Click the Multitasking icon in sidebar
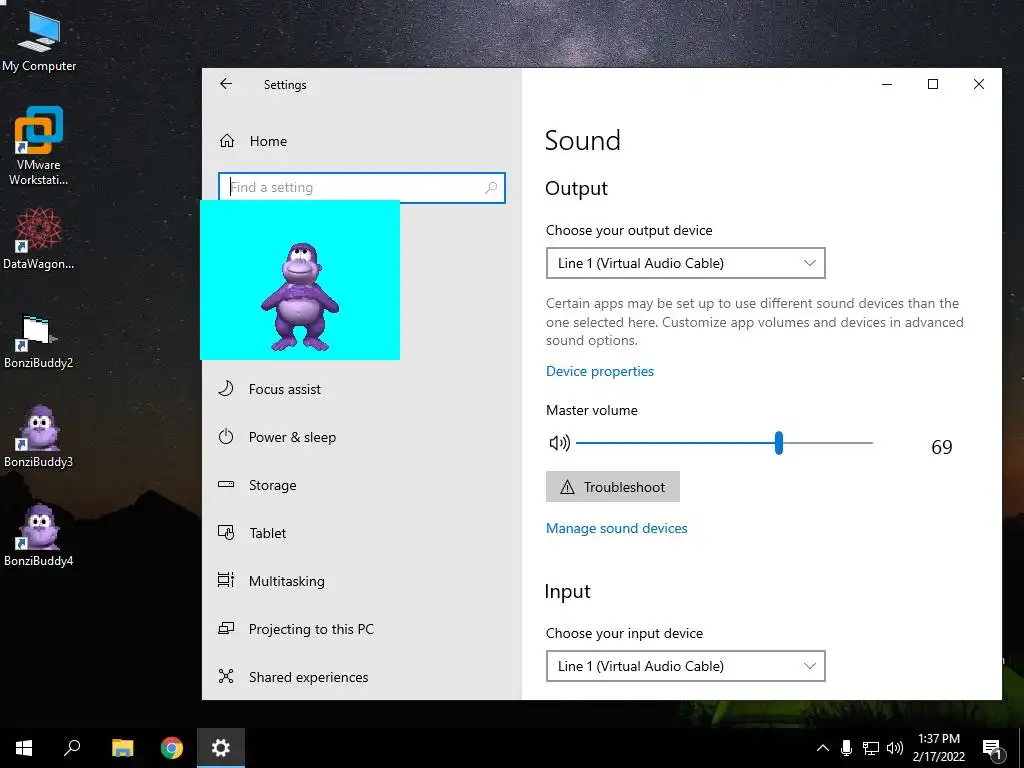The height and width of the screenshot is (768, 1024). point(226,580)
